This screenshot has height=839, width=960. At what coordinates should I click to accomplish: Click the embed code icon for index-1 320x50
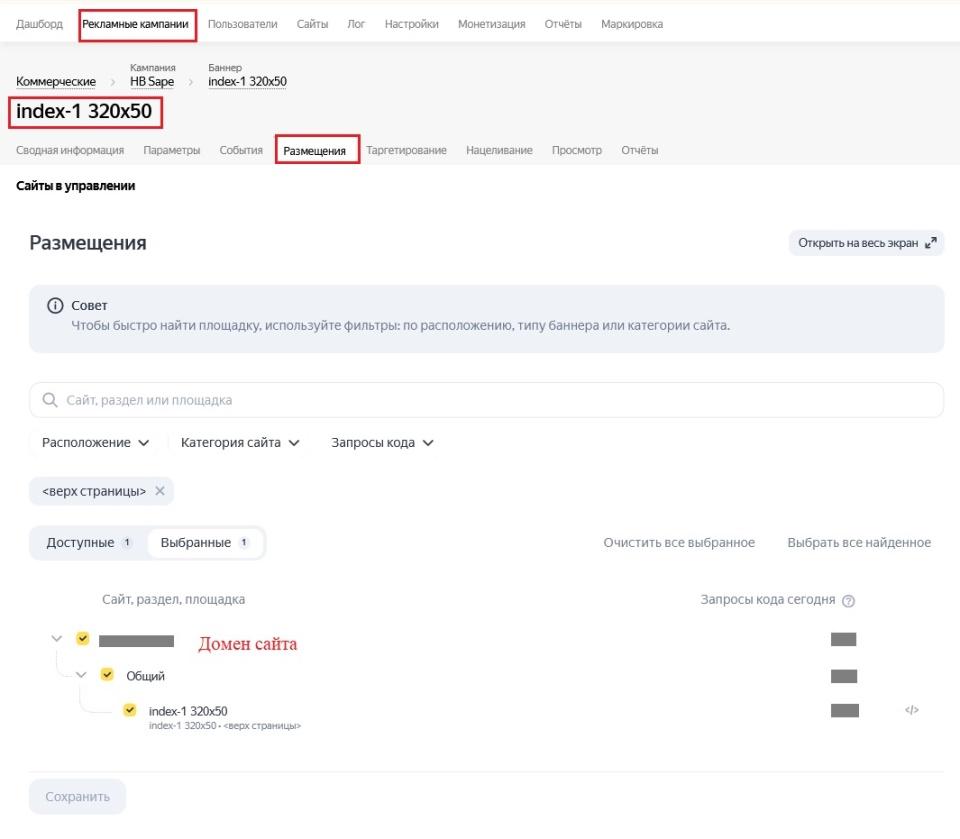coord(911,710)
